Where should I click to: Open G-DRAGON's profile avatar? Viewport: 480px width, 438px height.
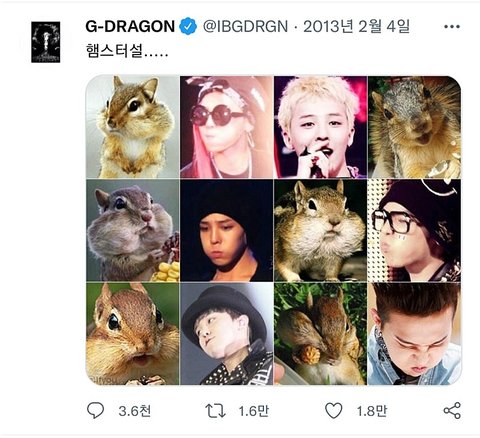[46, 42]
